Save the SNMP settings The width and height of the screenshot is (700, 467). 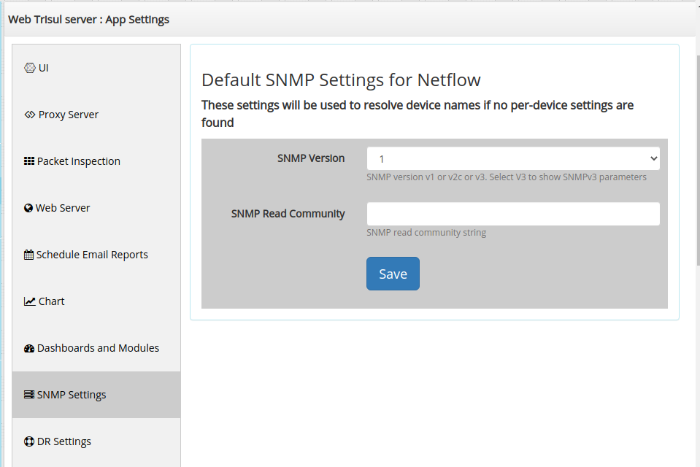tap(393, 274)
